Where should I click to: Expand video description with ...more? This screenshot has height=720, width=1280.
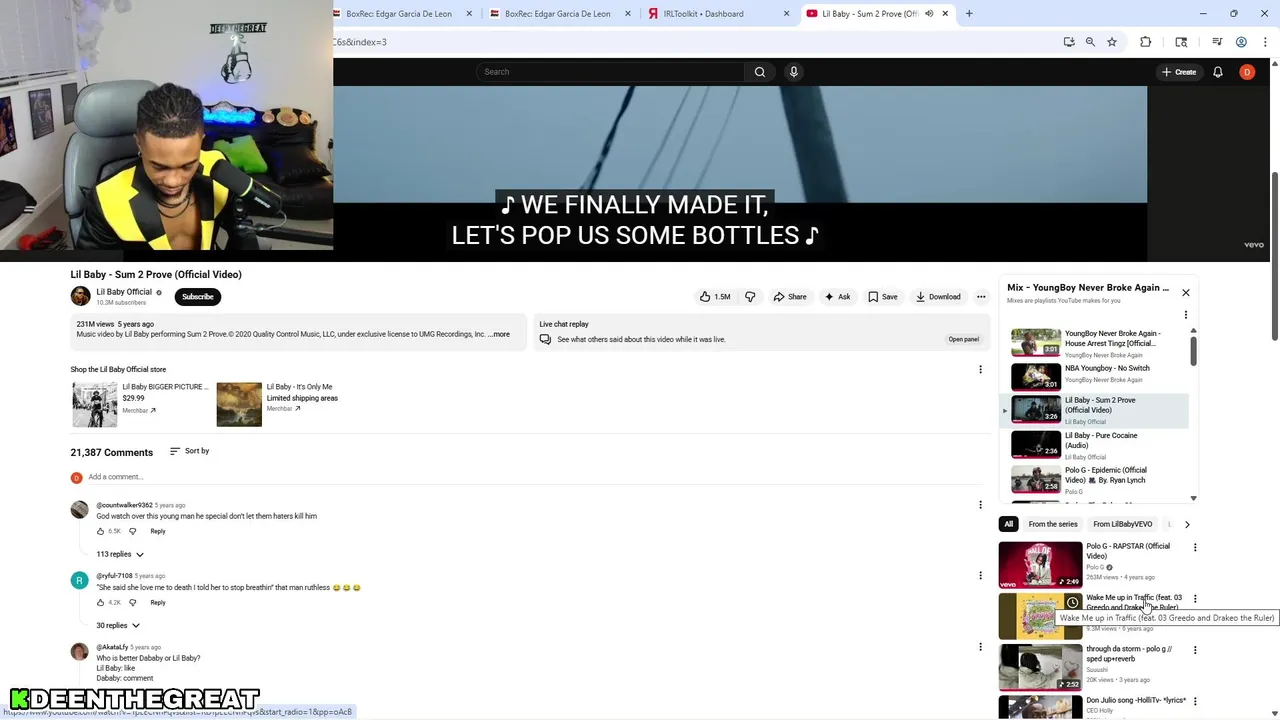(x=500, y=335)
